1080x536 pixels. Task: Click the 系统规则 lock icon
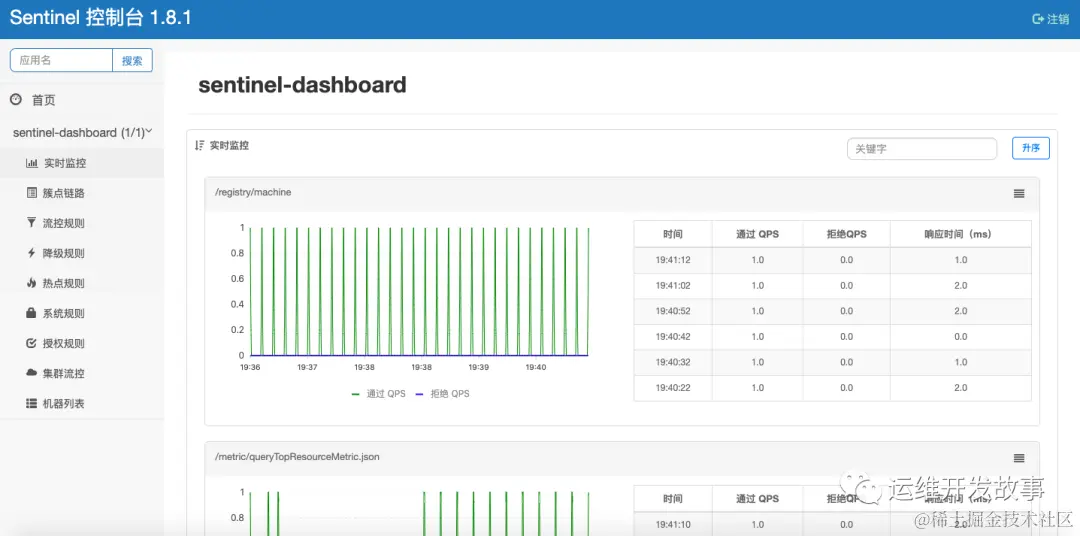coord(31,313)
